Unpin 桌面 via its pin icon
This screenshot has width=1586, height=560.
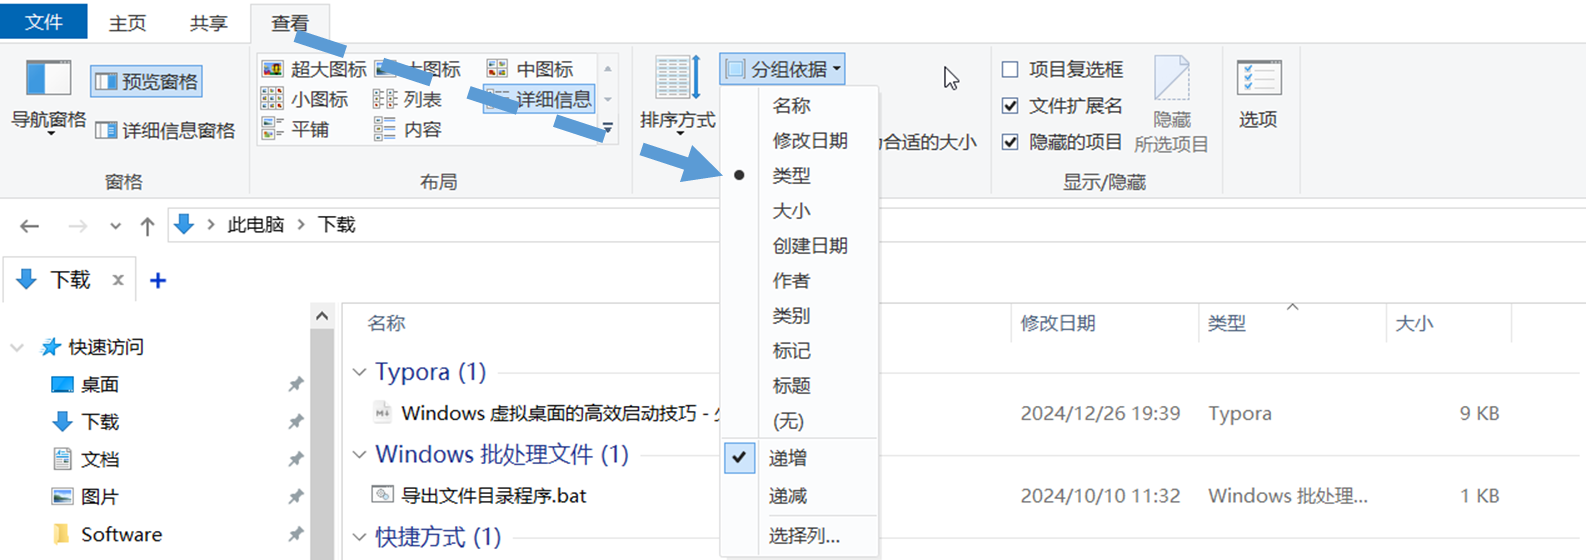(x=295, y=384)
